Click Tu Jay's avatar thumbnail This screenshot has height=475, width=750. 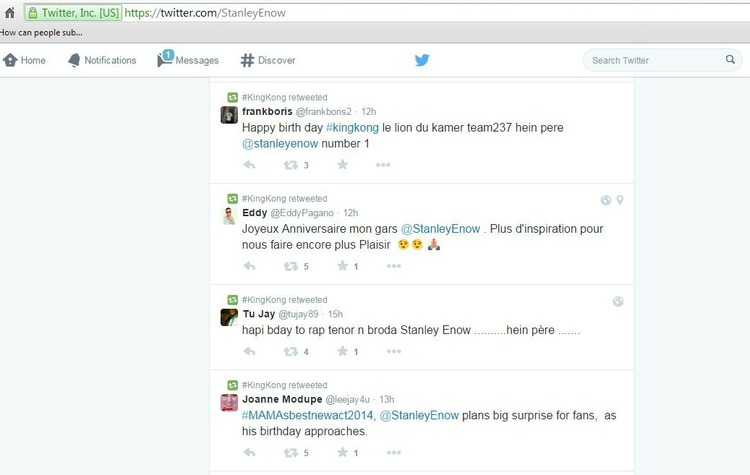tap(229, 317)
